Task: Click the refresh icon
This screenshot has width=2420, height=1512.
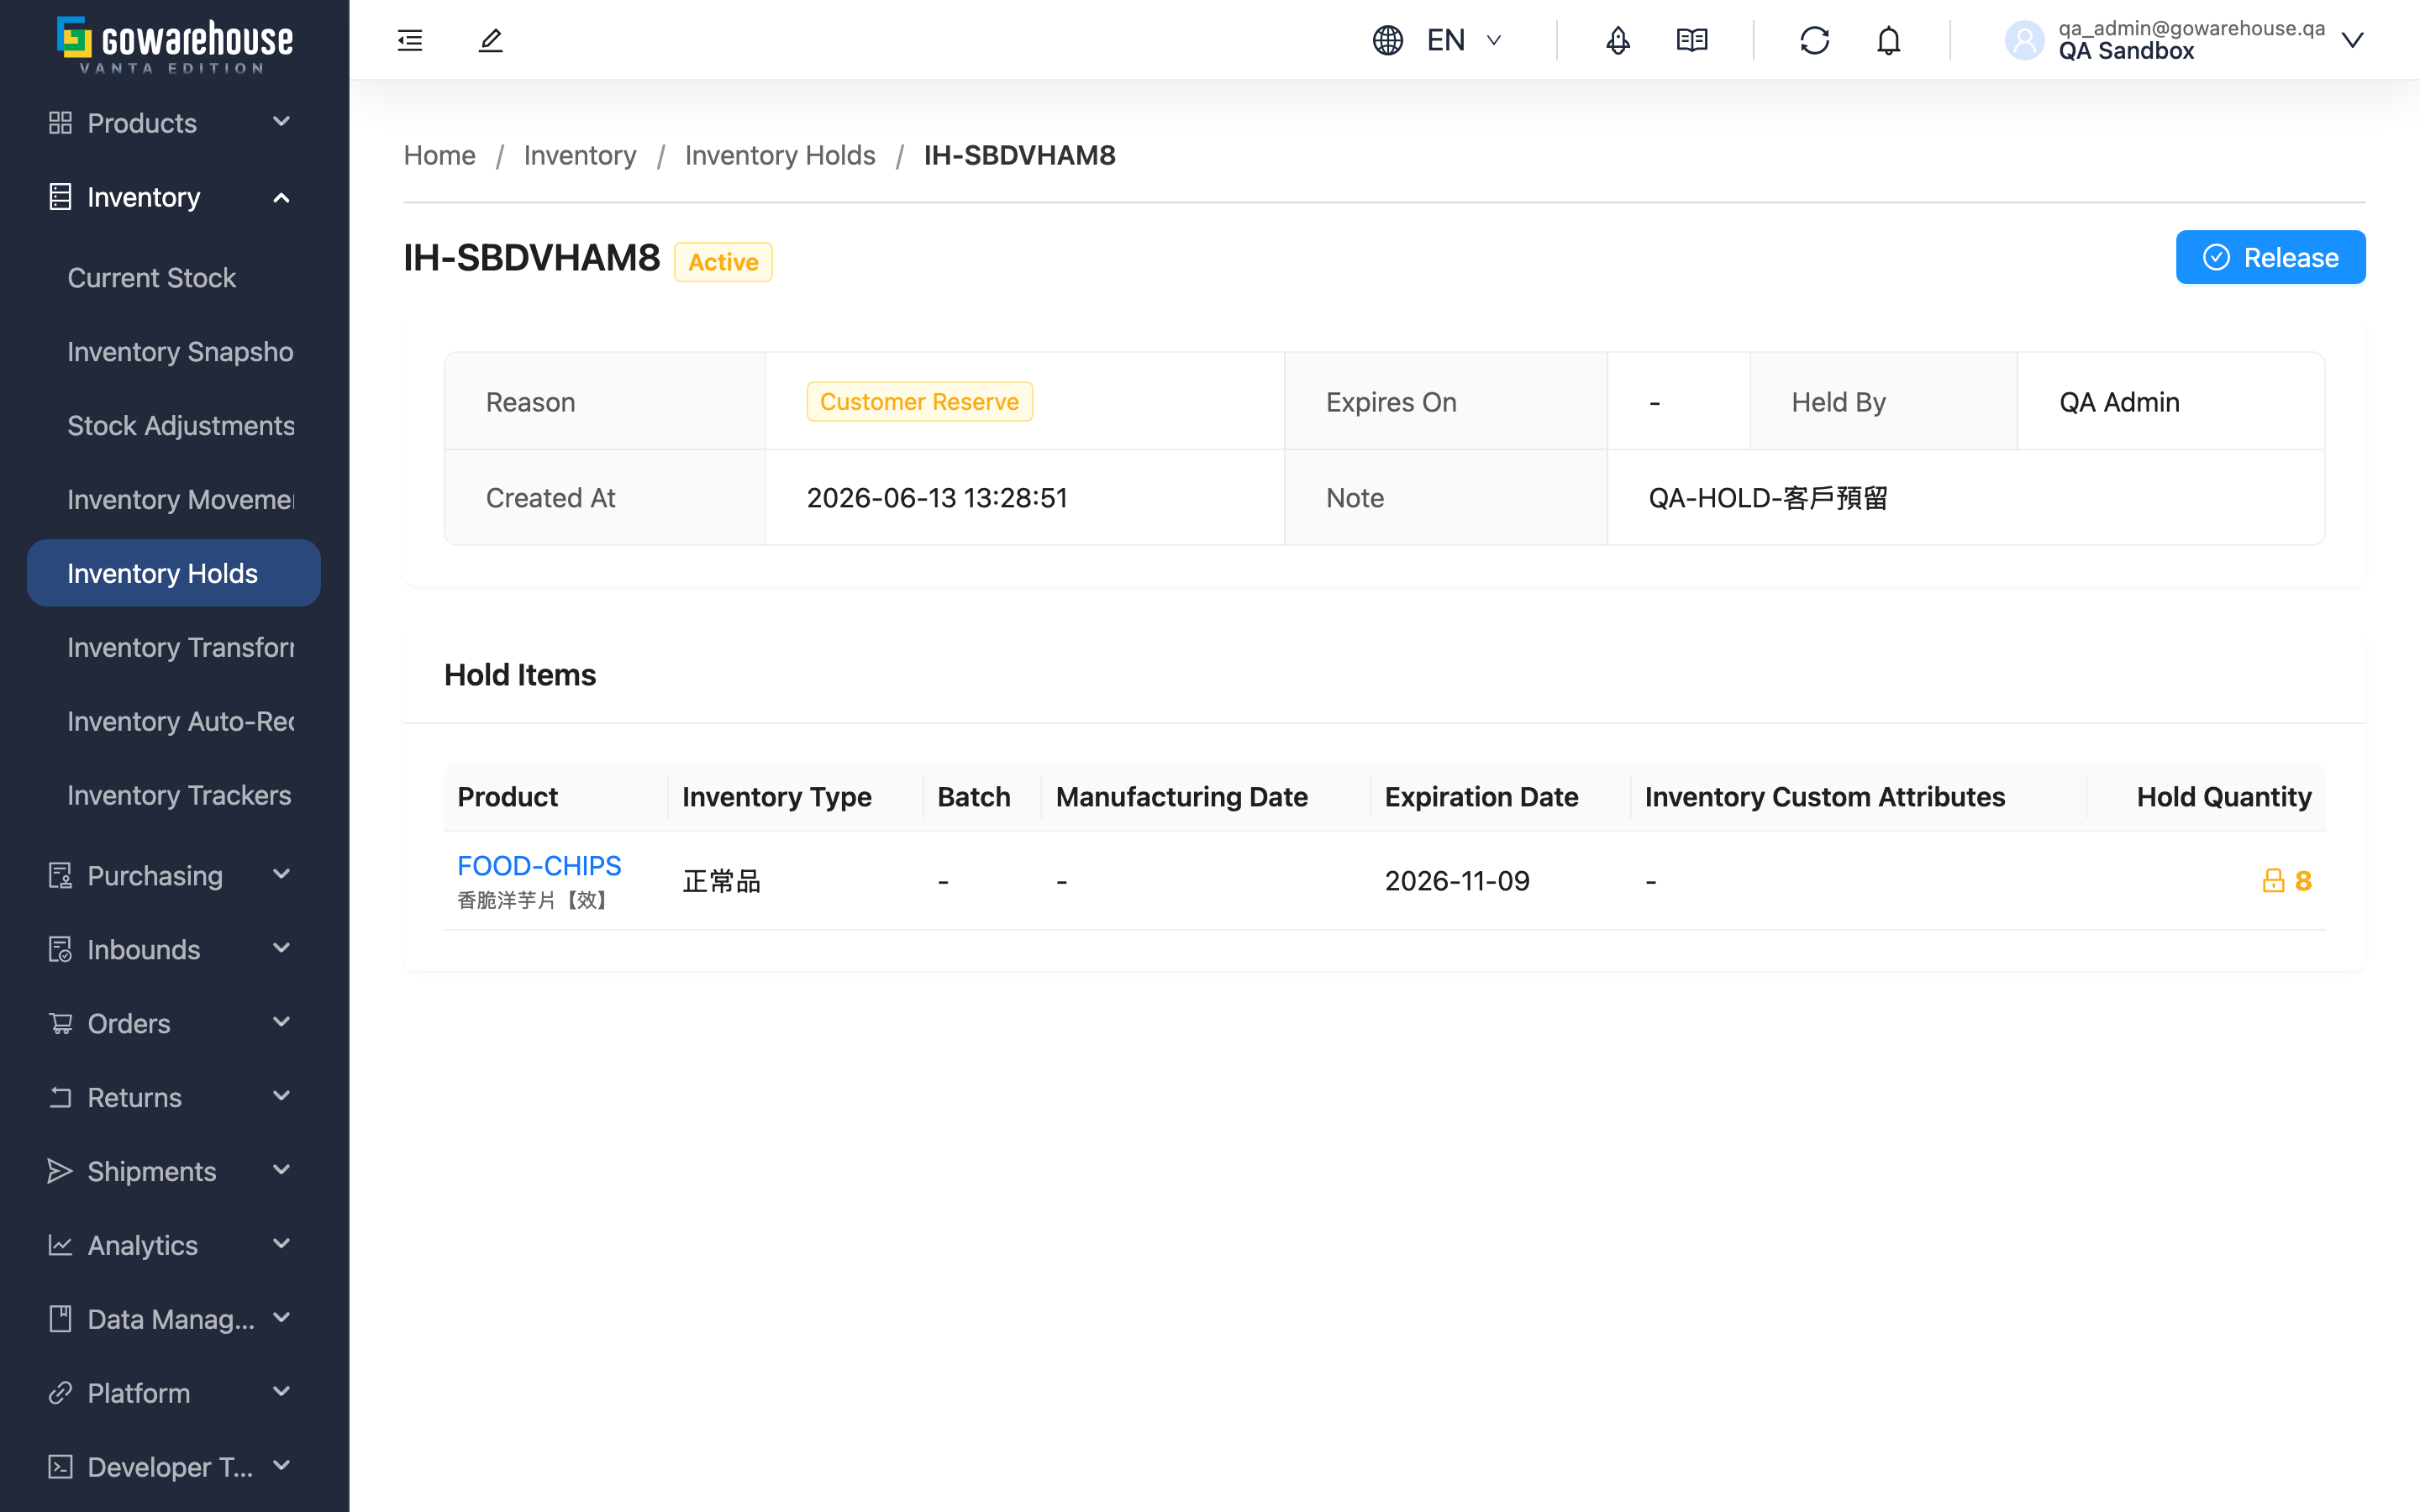Action: click(x=1814, y=40)
